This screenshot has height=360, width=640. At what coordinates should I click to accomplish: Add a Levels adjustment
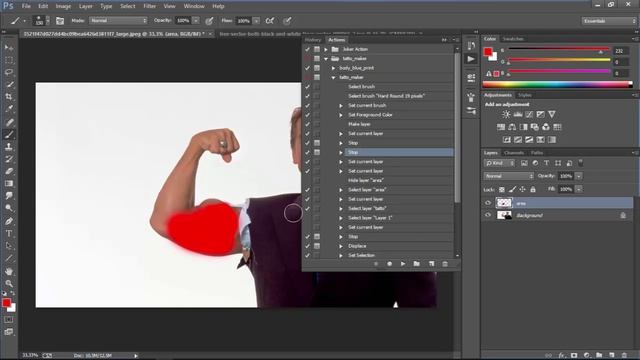[x=518, y=114]
